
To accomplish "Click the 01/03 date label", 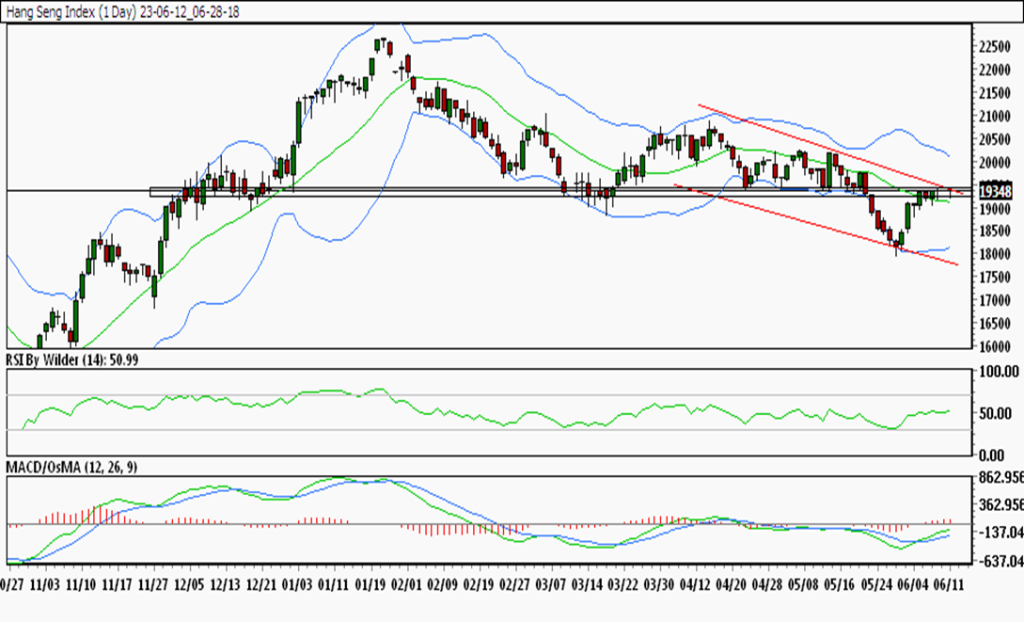I will (298, 583).
